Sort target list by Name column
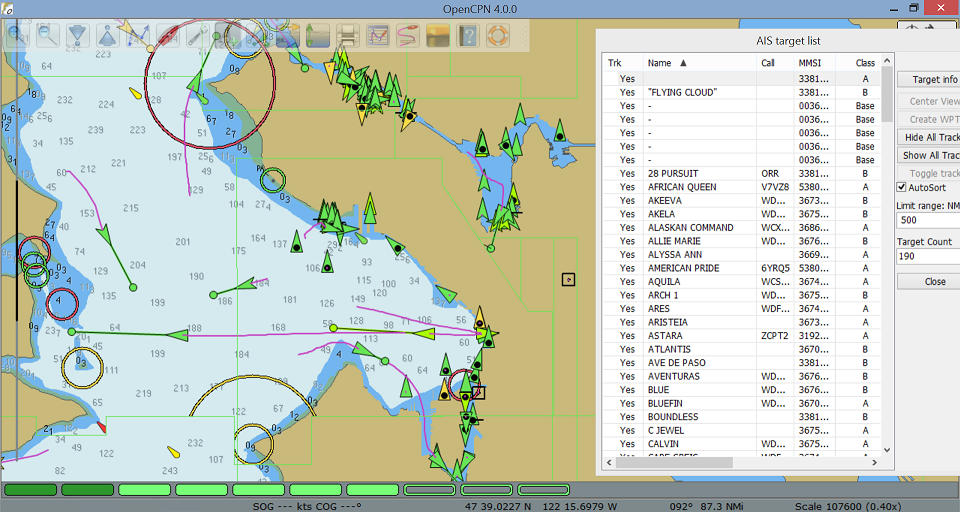The height and width of the screenshot is (512, 960). pyautogui.click(x=667, y=63)
